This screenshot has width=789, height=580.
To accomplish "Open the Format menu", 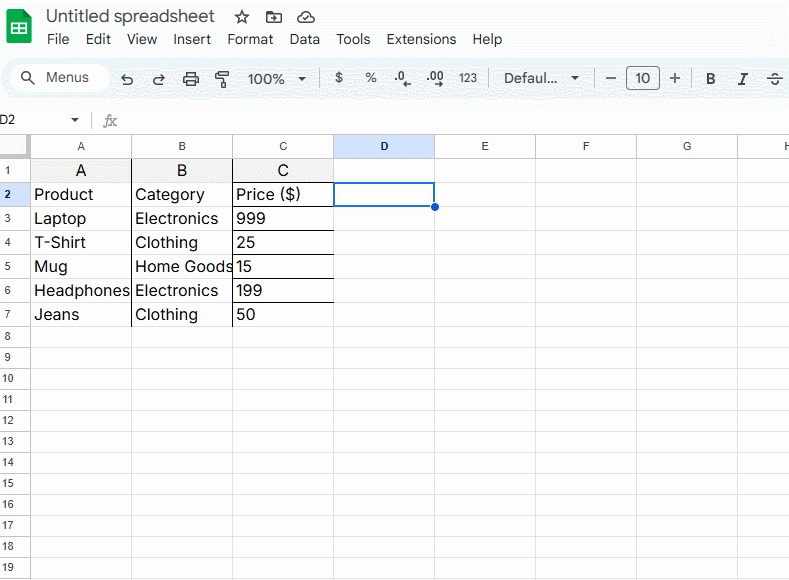I will click(250, 39).
